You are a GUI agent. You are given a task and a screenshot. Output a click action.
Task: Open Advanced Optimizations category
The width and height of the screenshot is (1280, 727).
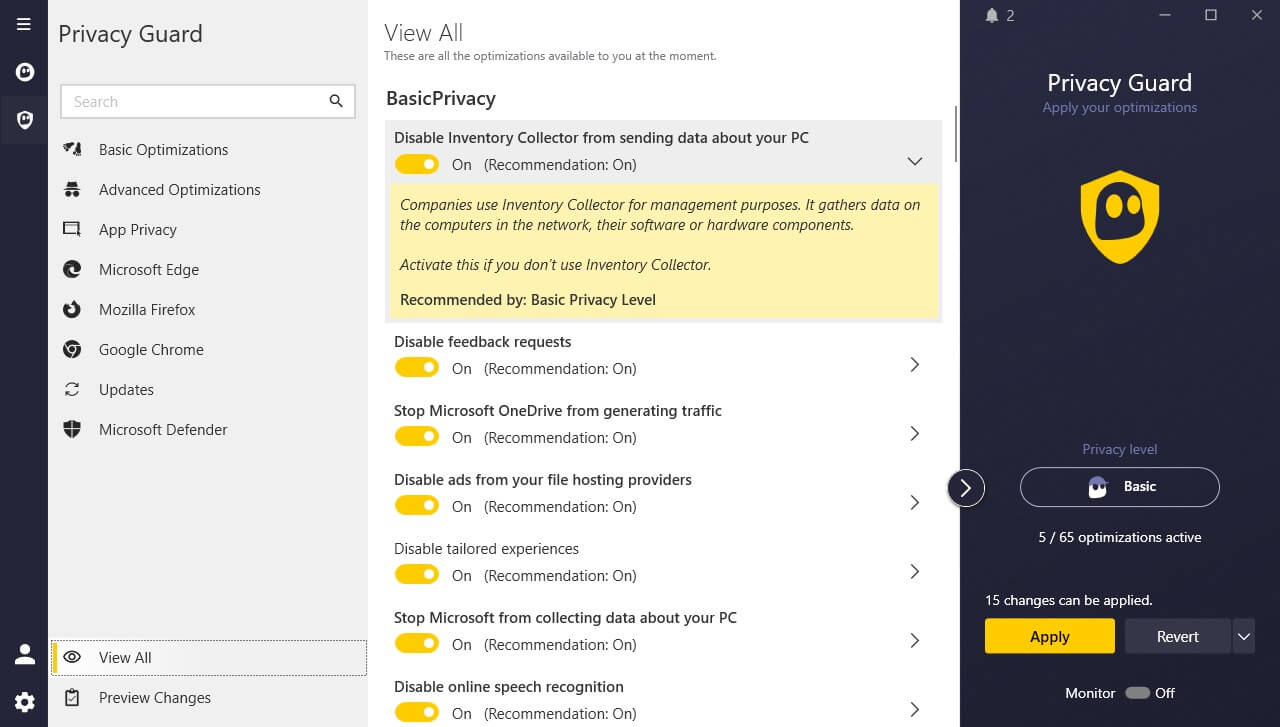pyautogui.click(x=179, y=190)
